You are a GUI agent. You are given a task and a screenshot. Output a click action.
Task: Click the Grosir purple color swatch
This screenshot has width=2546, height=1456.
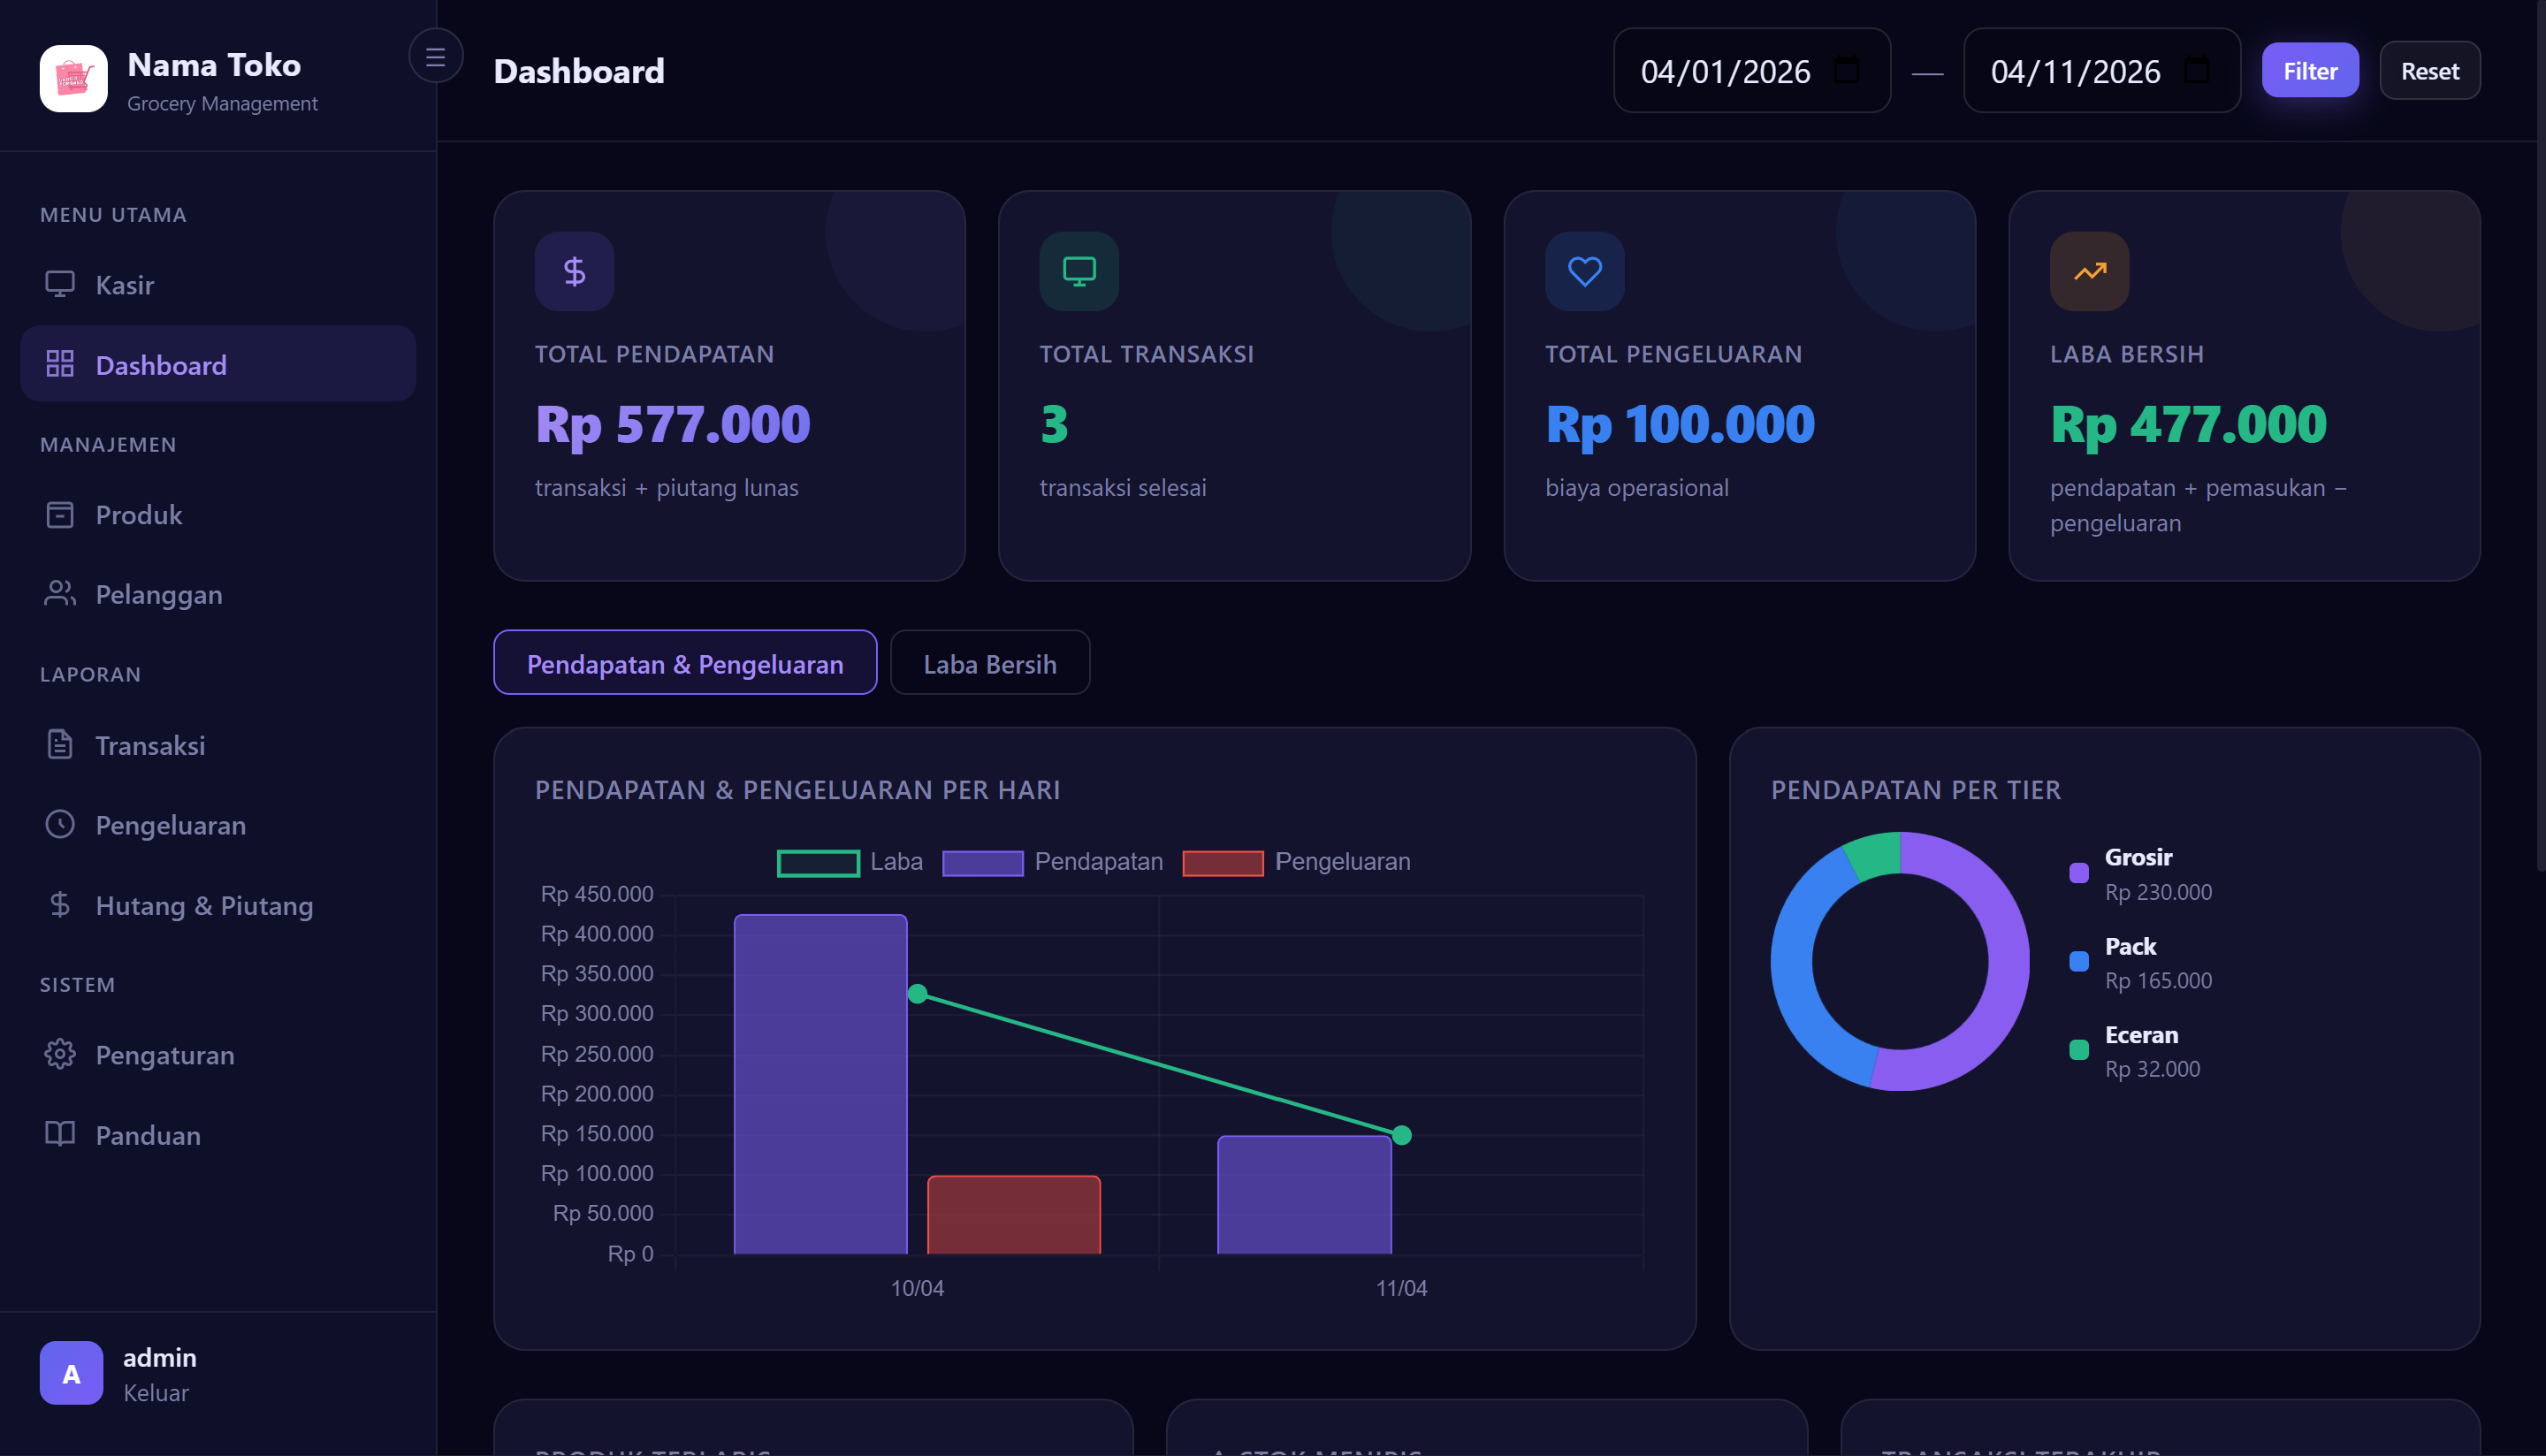pyautogui.click(x=2079, y=872)
